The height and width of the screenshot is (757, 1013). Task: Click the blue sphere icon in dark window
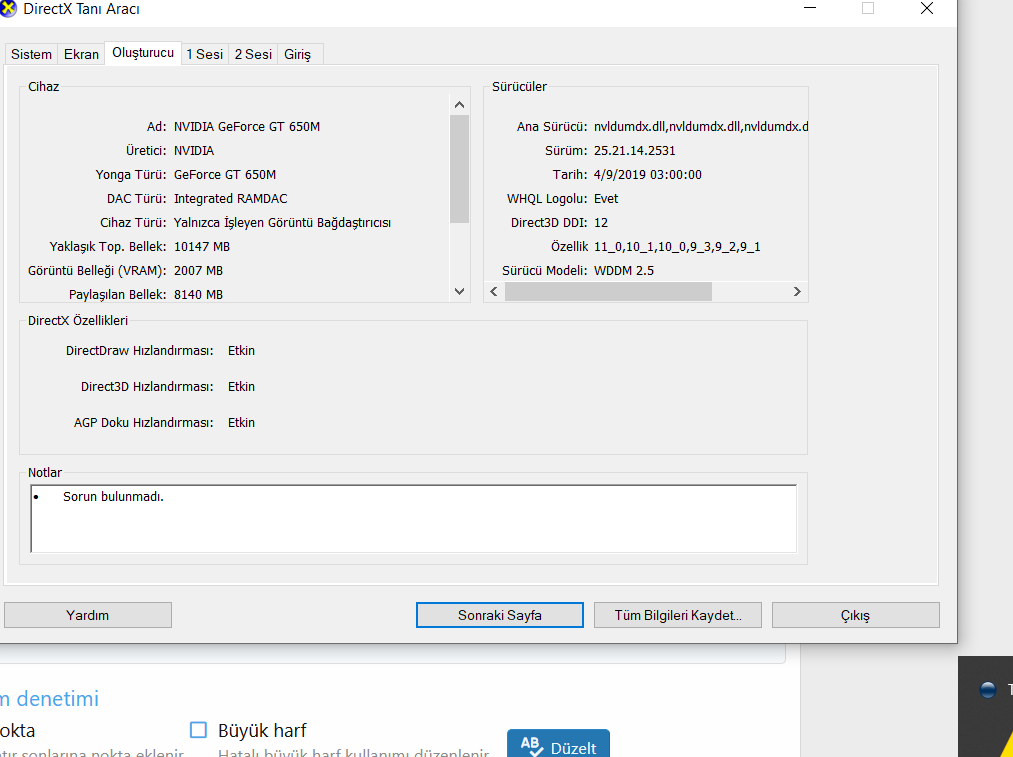click(988, 690)
